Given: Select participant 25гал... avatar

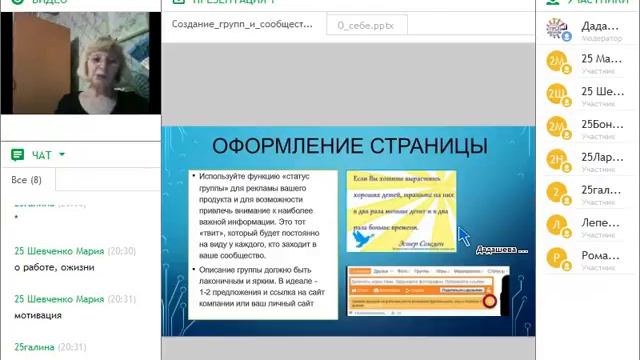Looking at the screenshot, I should [x=557, y=192].
